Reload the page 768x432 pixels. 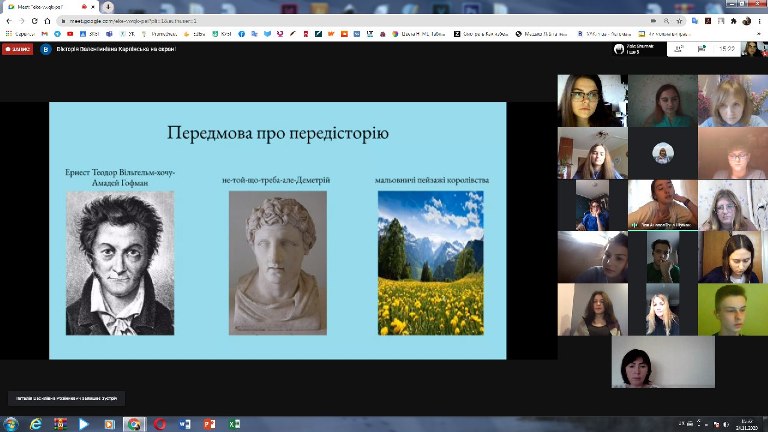tap(33, 20)
